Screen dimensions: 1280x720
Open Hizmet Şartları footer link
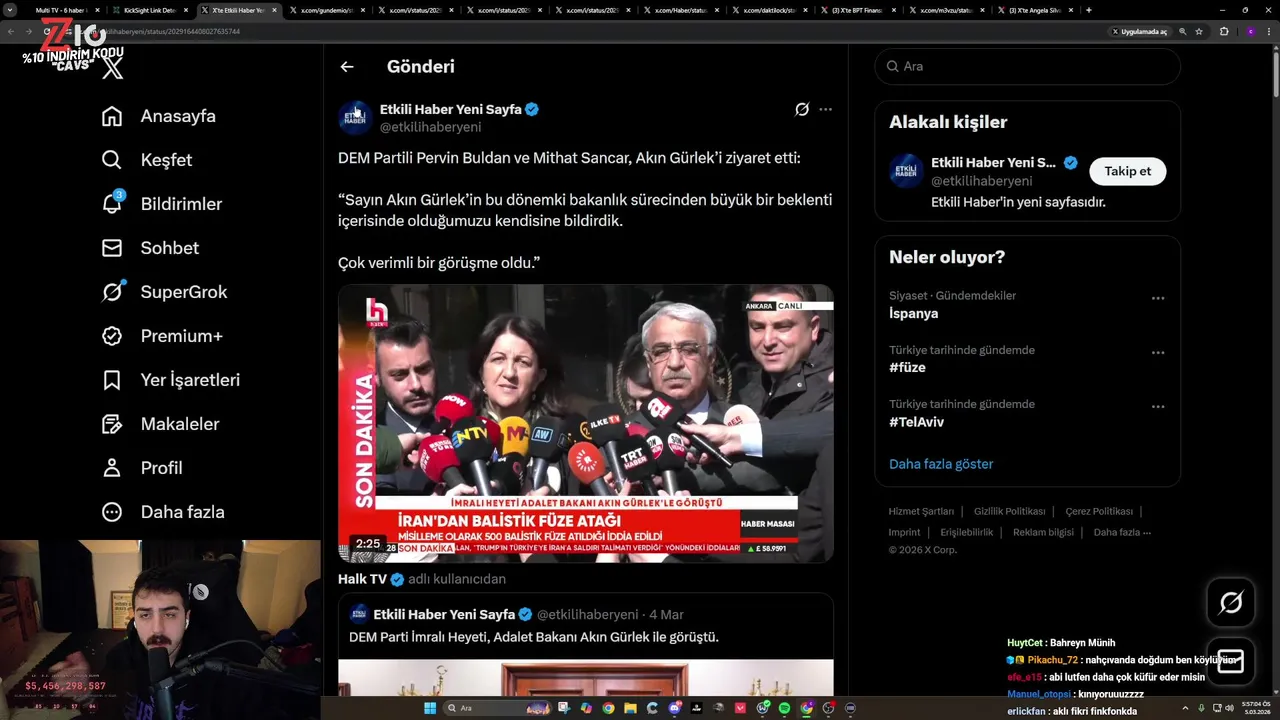[x=921, y=511]
